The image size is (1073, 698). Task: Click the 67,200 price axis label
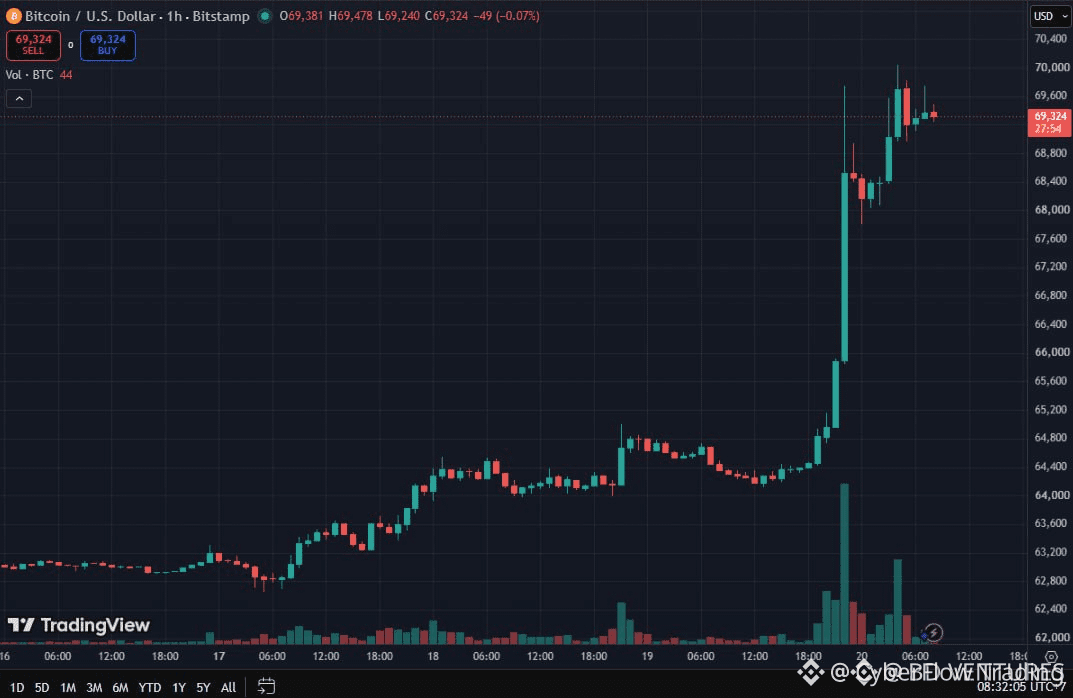tap(1050, 266)
